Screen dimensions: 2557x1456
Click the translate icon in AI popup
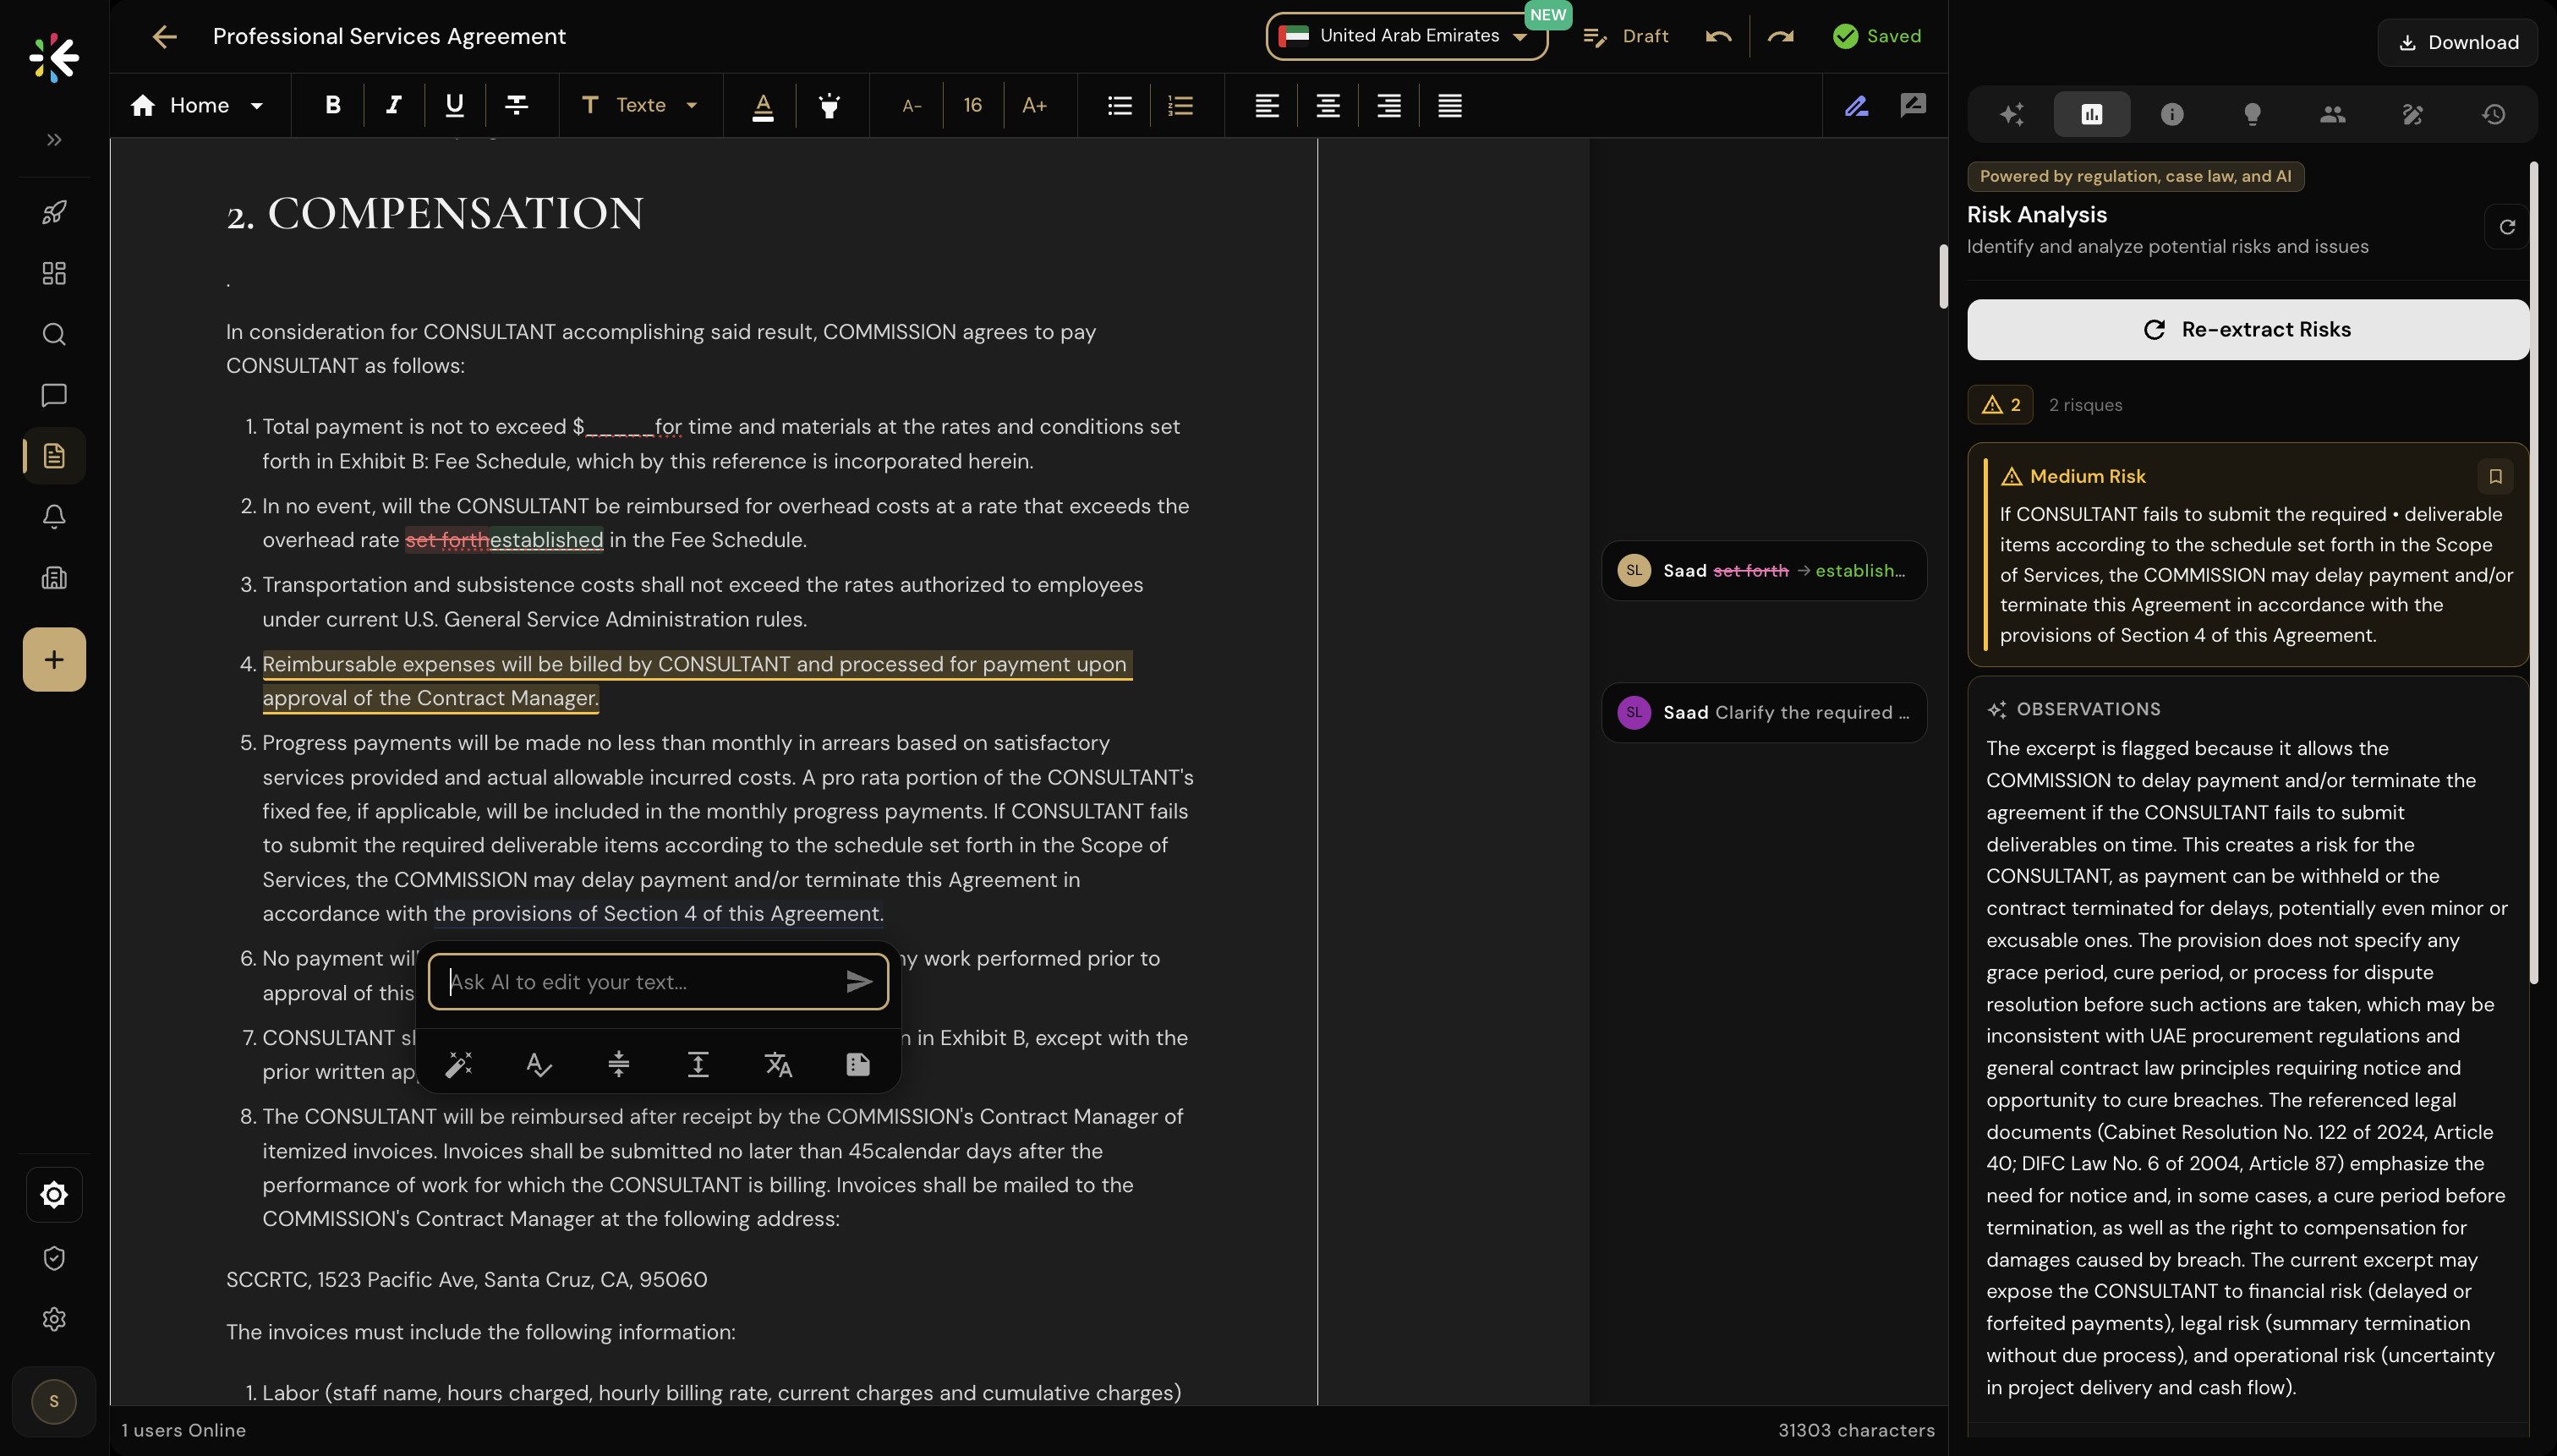point(778,1064)
